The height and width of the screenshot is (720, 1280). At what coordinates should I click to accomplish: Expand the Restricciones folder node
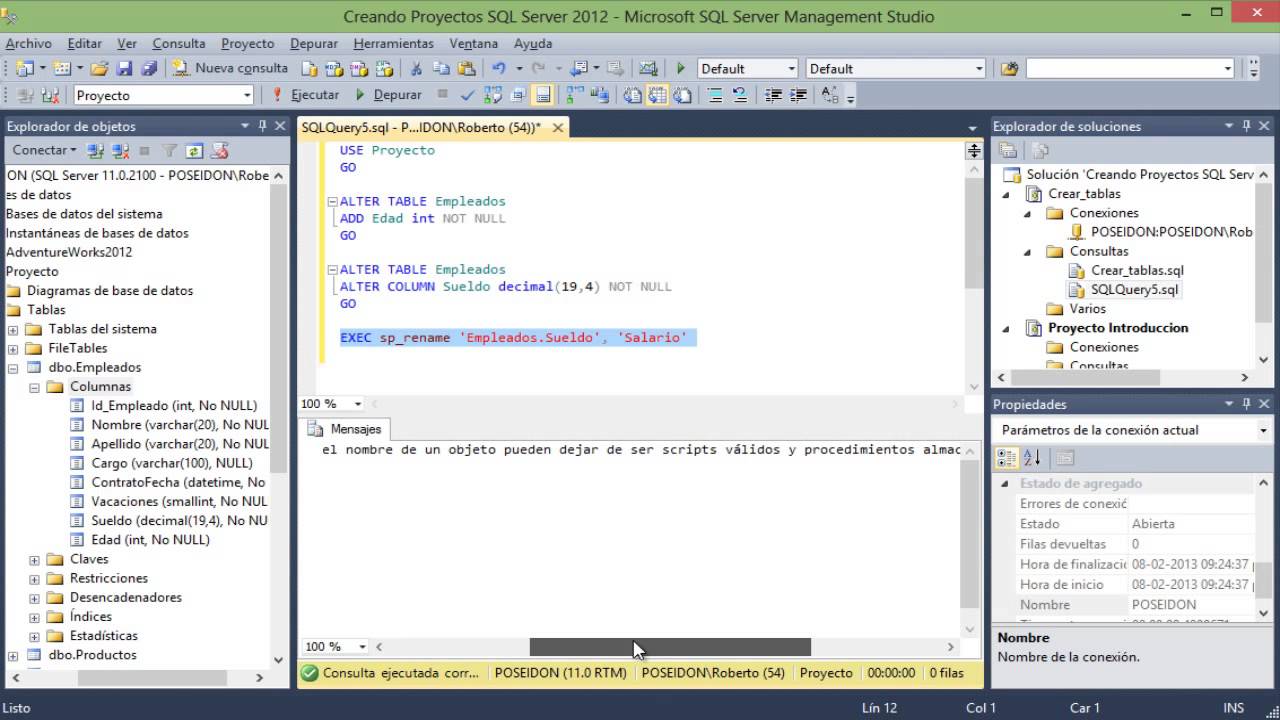[x=34, y=578]
